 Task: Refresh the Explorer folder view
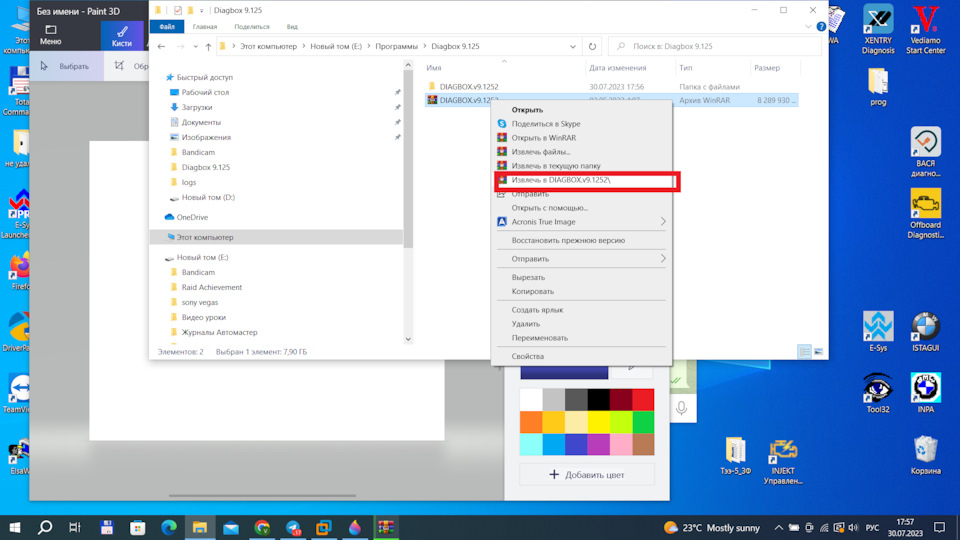pyautogui.click(x=592, y=47)
